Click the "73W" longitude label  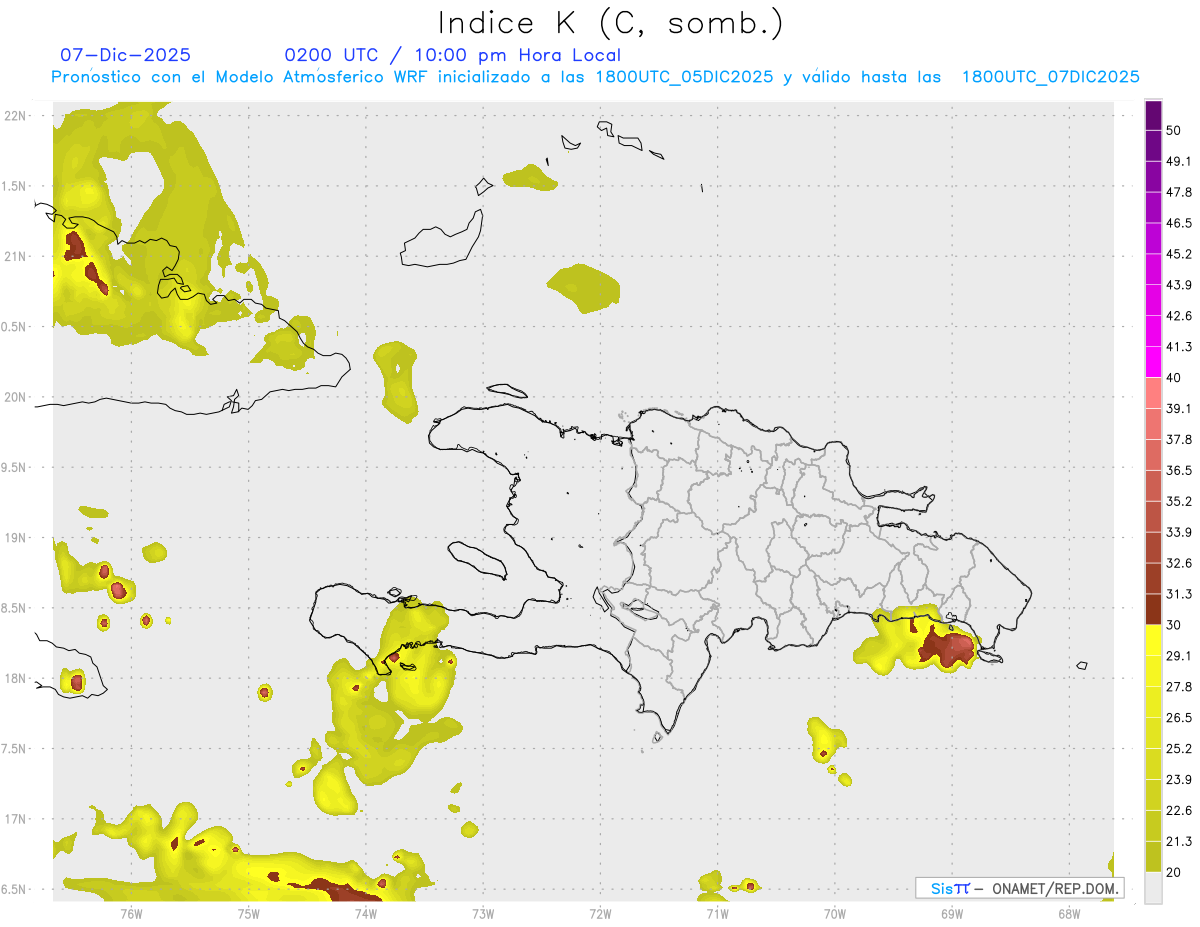[x=483, y=913]
